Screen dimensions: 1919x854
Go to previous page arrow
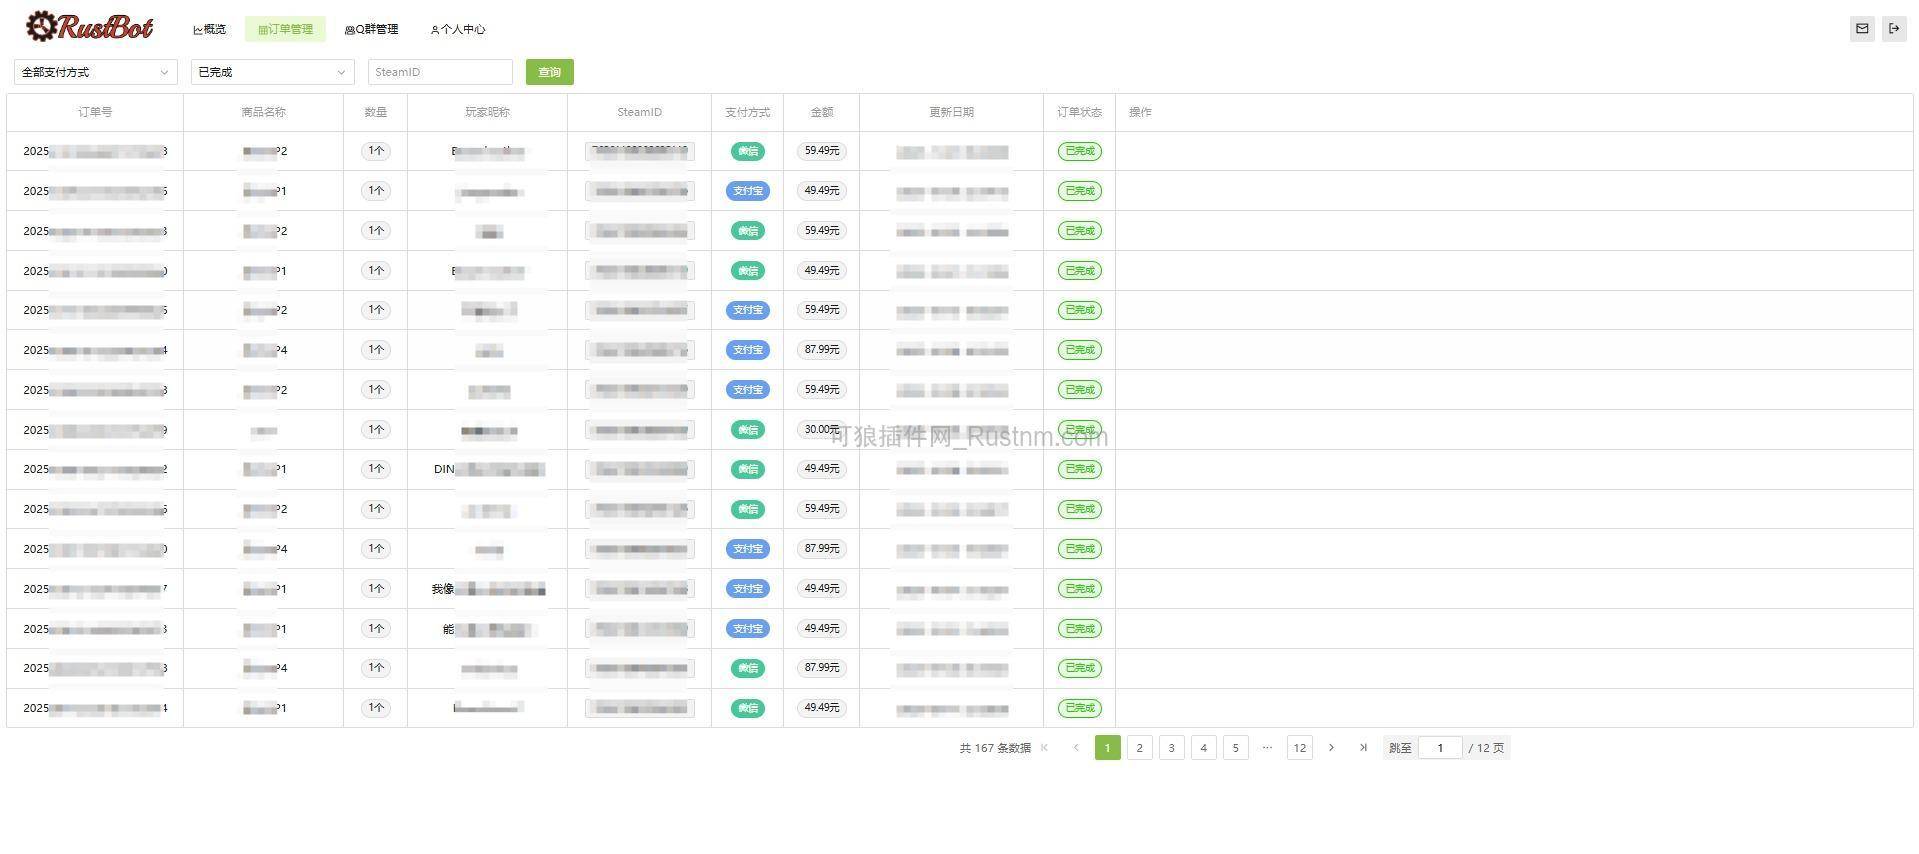pos(1076,748)
